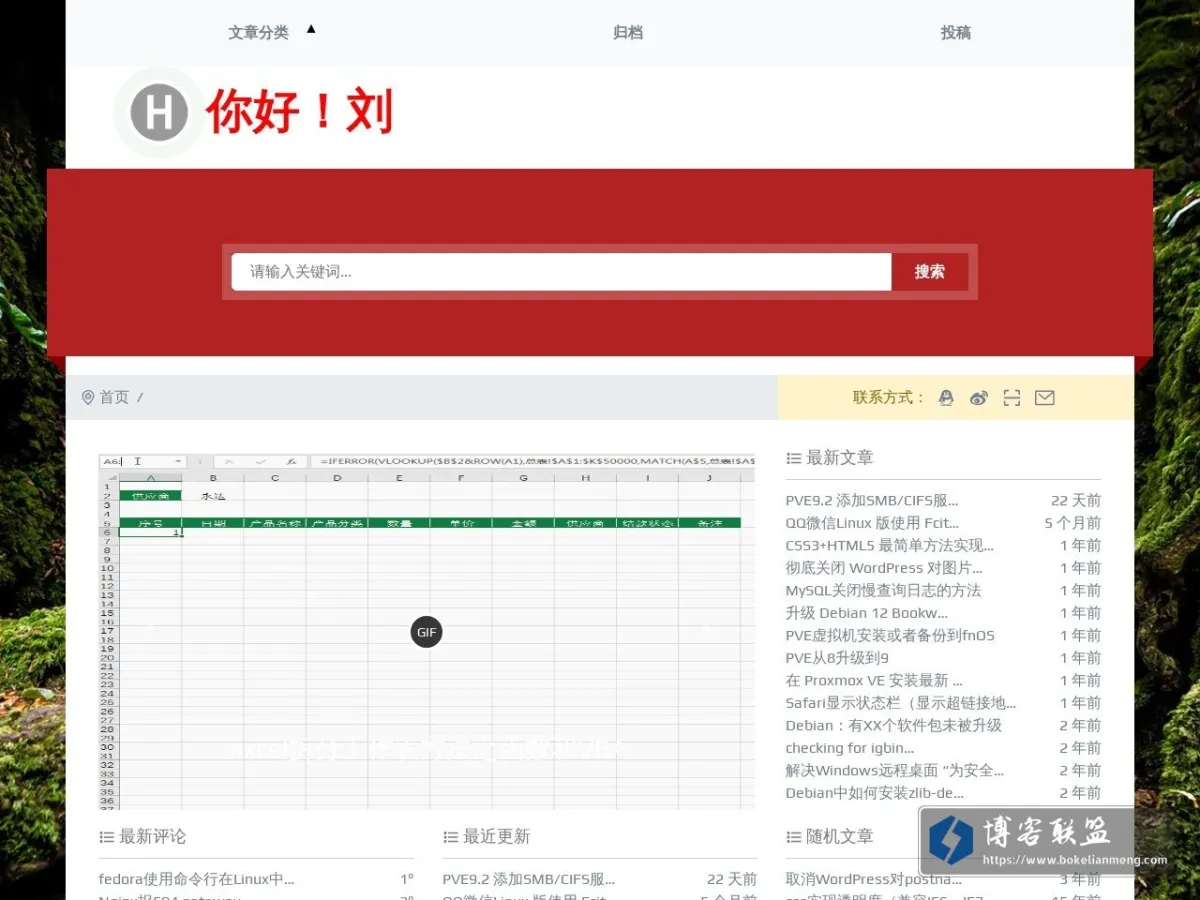1200x900 pixels.
Task: Open post Safari显示状态栏（显示超链接地...
Action: click(x=901, y=703)
